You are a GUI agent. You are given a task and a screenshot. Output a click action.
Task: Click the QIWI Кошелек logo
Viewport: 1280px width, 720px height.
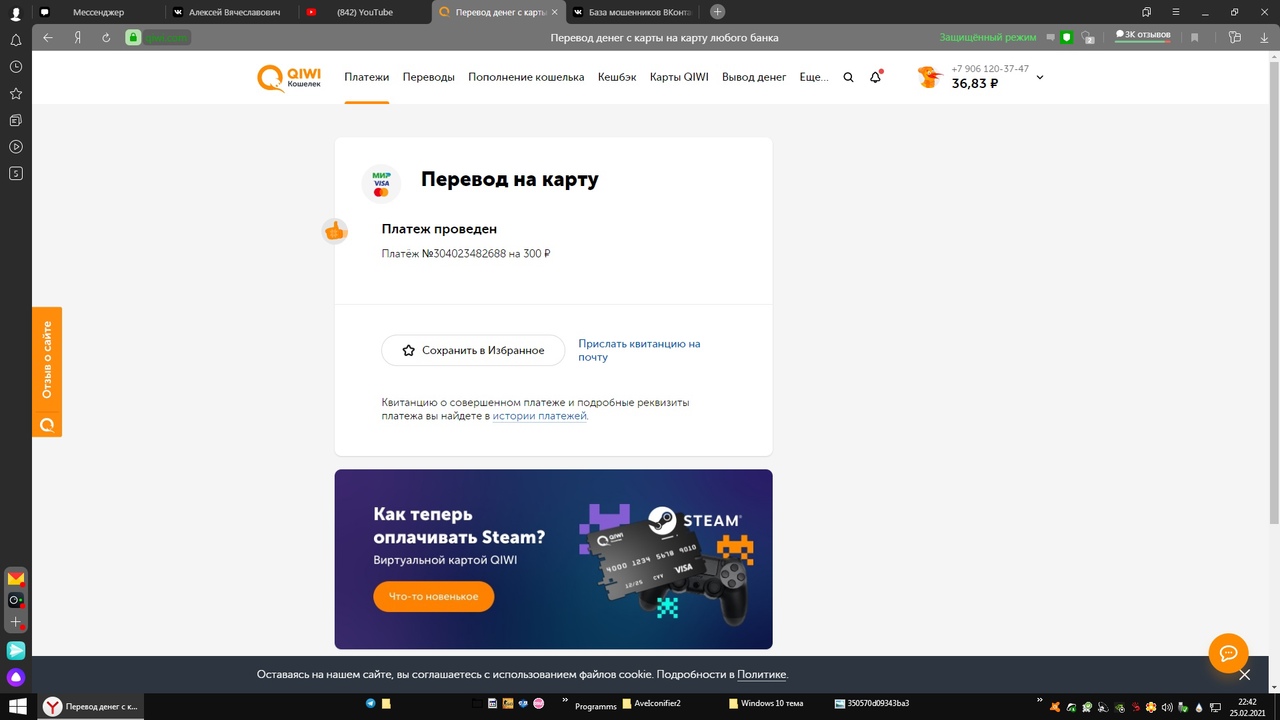coord(289,78)
